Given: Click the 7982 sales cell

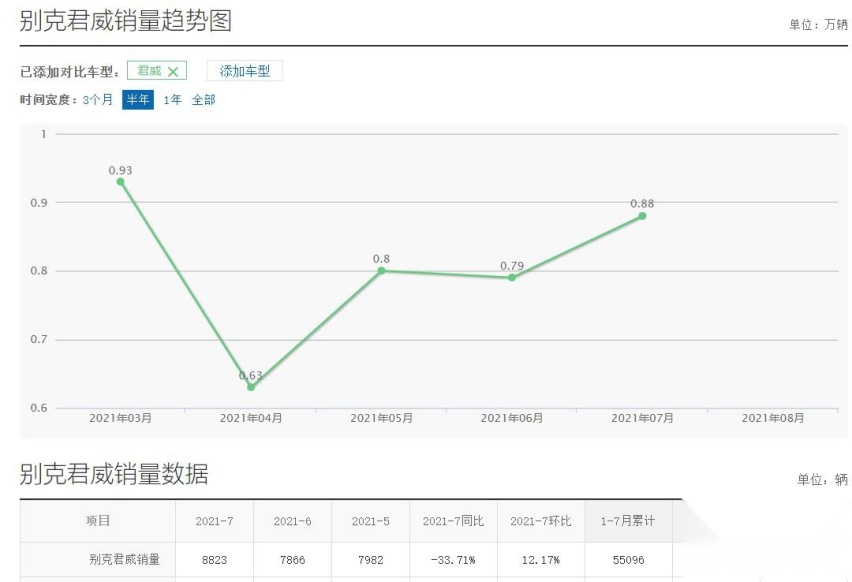Looking at the screenshot, I should pyautogui.click(x=371, y=560).
